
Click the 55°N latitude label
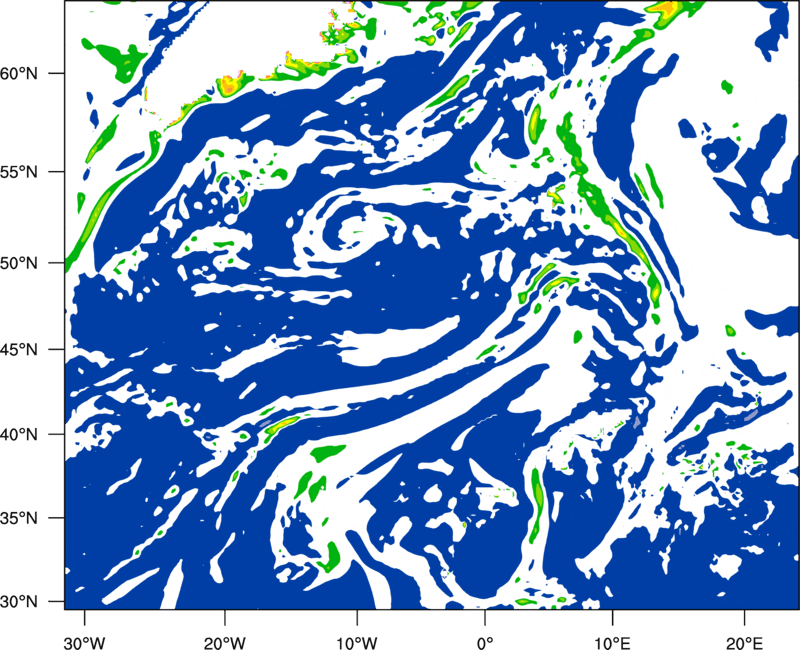[x=19, y=171]
